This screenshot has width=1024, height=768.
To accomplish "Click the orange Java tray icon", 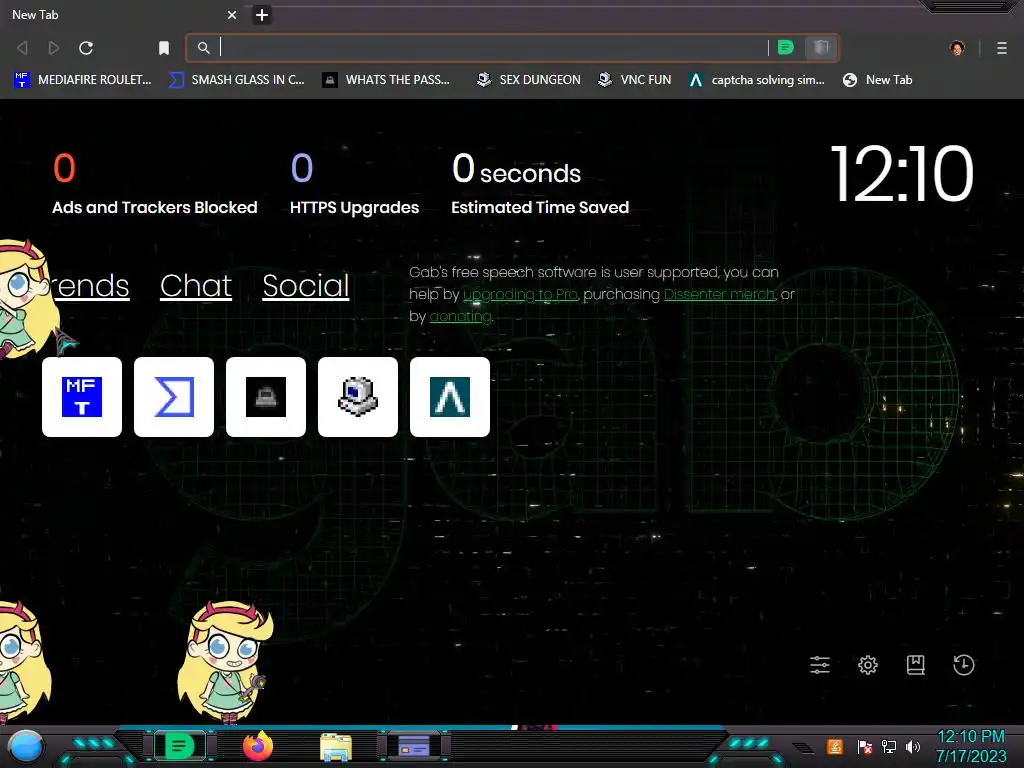I will click(x=835, y=746).
